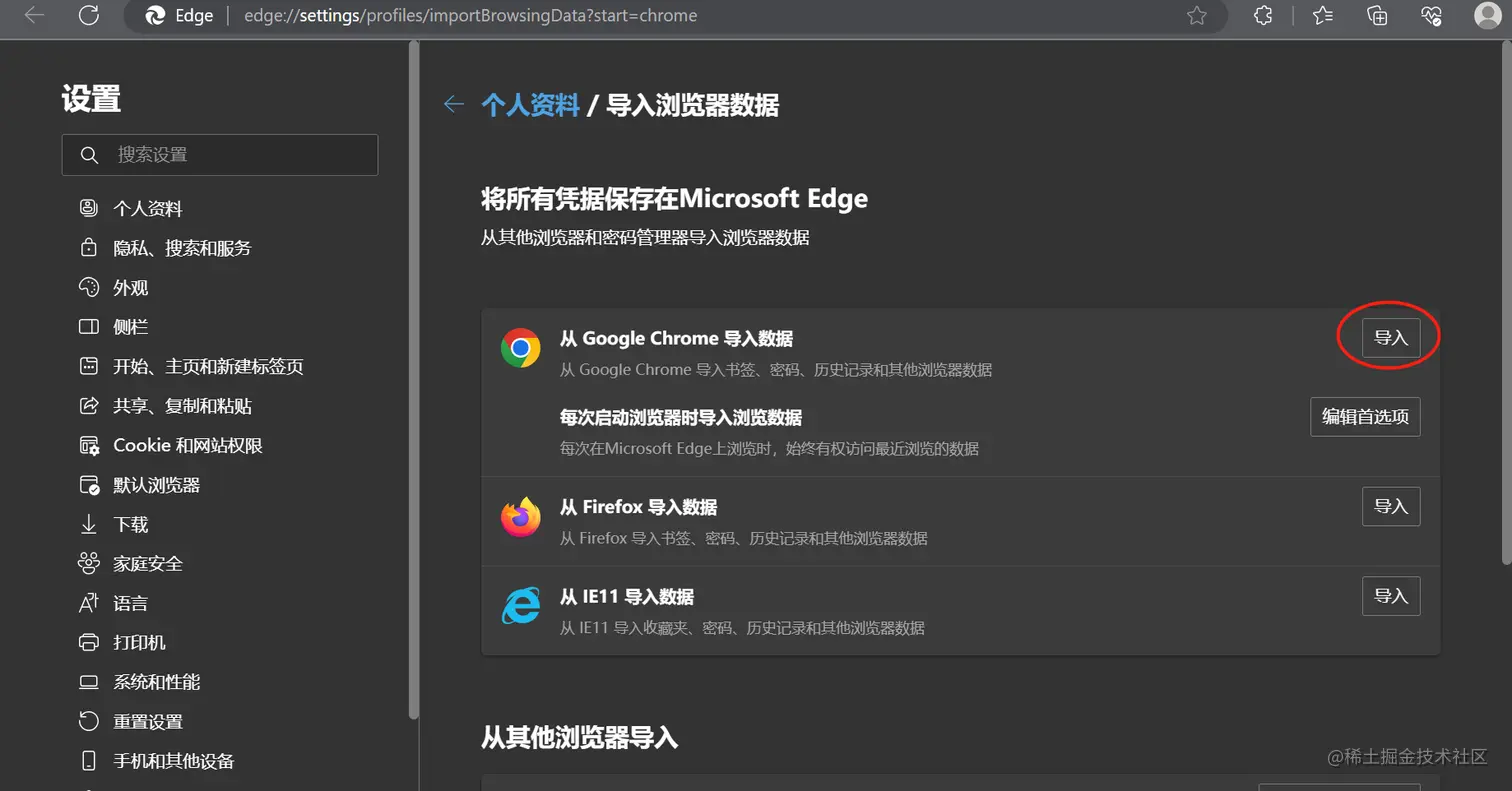Click the address bar URL
Screen dimensions: 1512x791
(470, 16)
